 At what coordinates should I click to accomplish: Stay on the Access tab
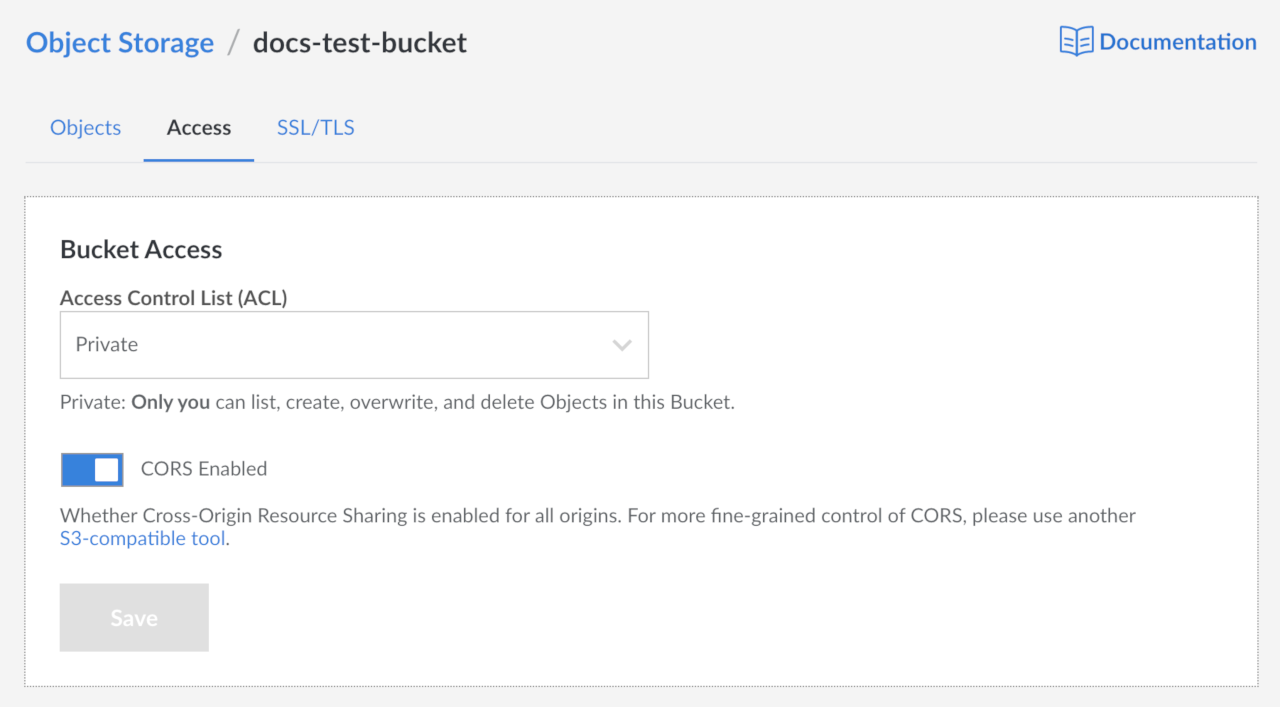click(x=198, y=127)
